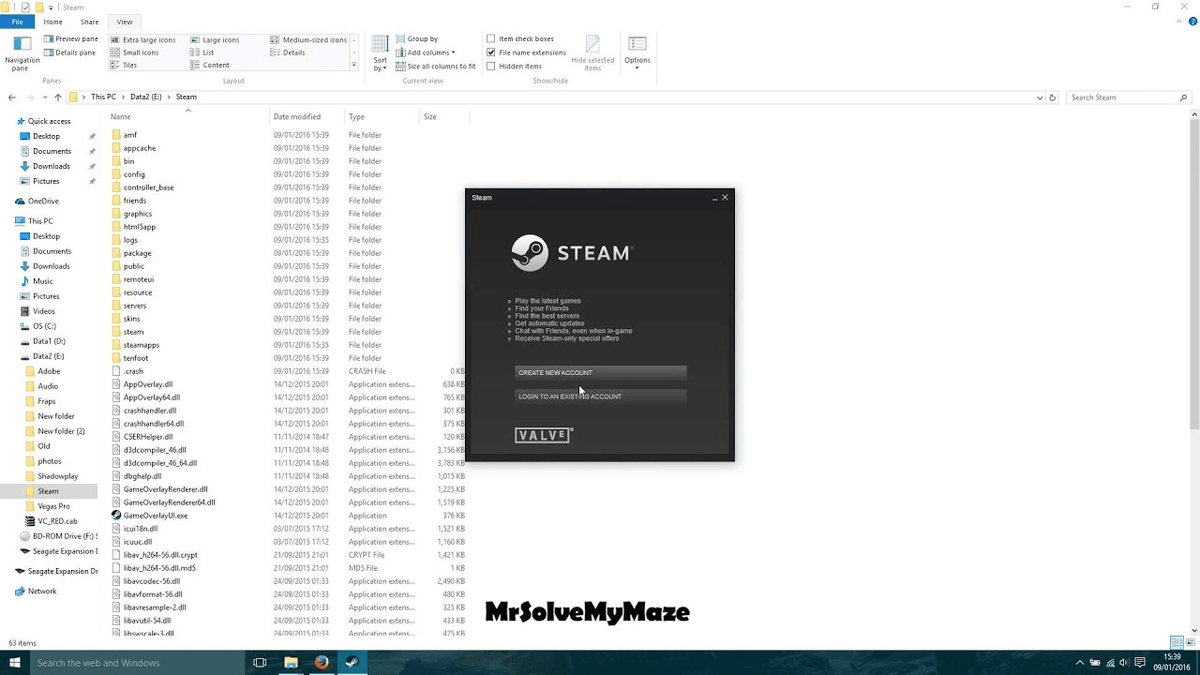
Task: Expand the address bar history dropdown
Action: click(1040, 98)
